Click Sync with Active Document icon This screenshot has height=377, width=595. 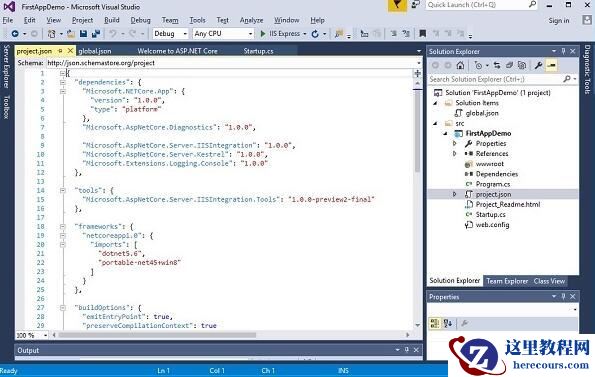(497, 65)
